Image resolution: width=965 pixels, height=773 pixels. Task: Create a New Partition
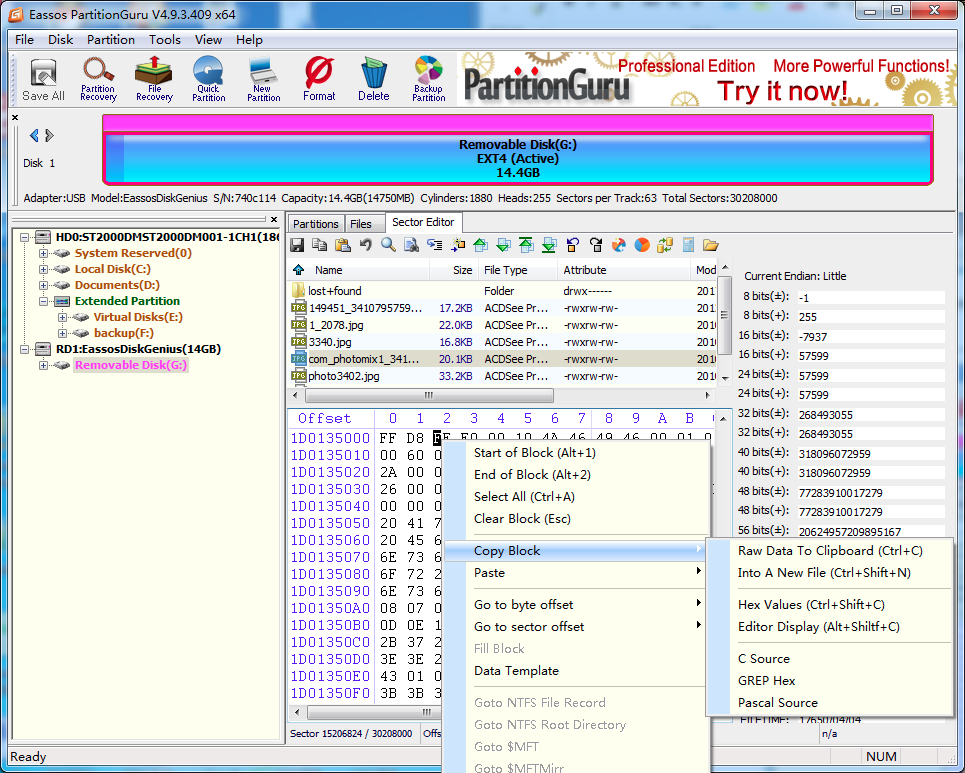[263, 79]
